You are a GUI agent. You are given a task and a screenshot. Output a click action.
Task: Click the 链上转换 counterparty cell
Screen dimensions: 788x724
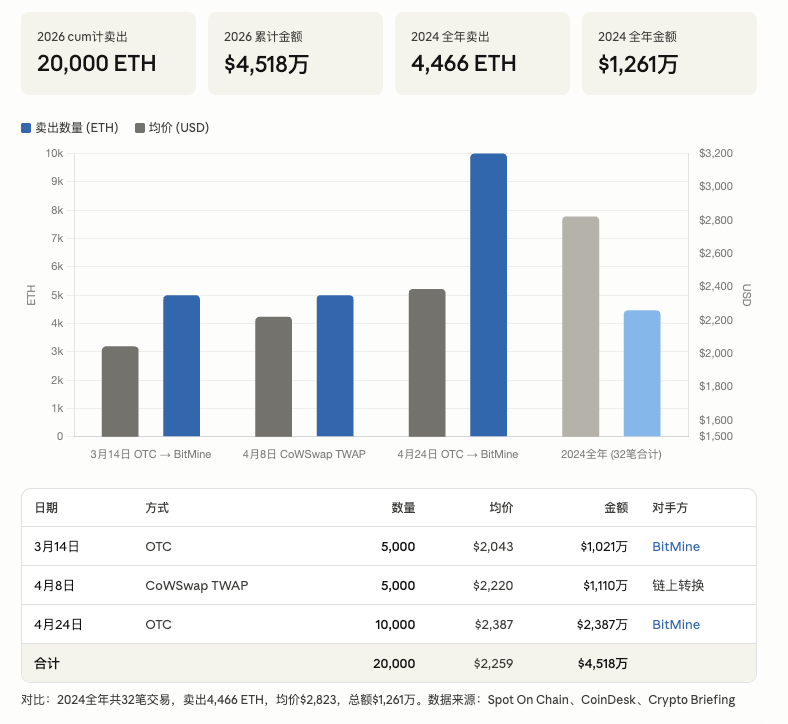(677, 586)
